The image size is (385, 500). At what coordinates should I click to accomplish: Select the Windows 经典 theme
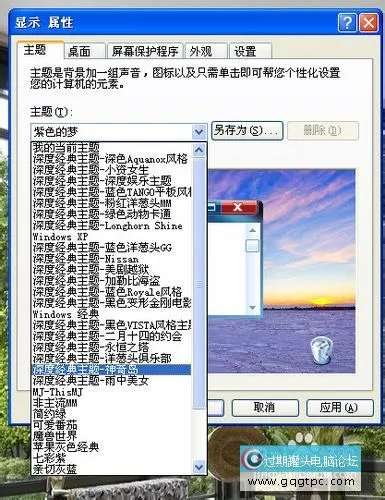pos(111,314)
